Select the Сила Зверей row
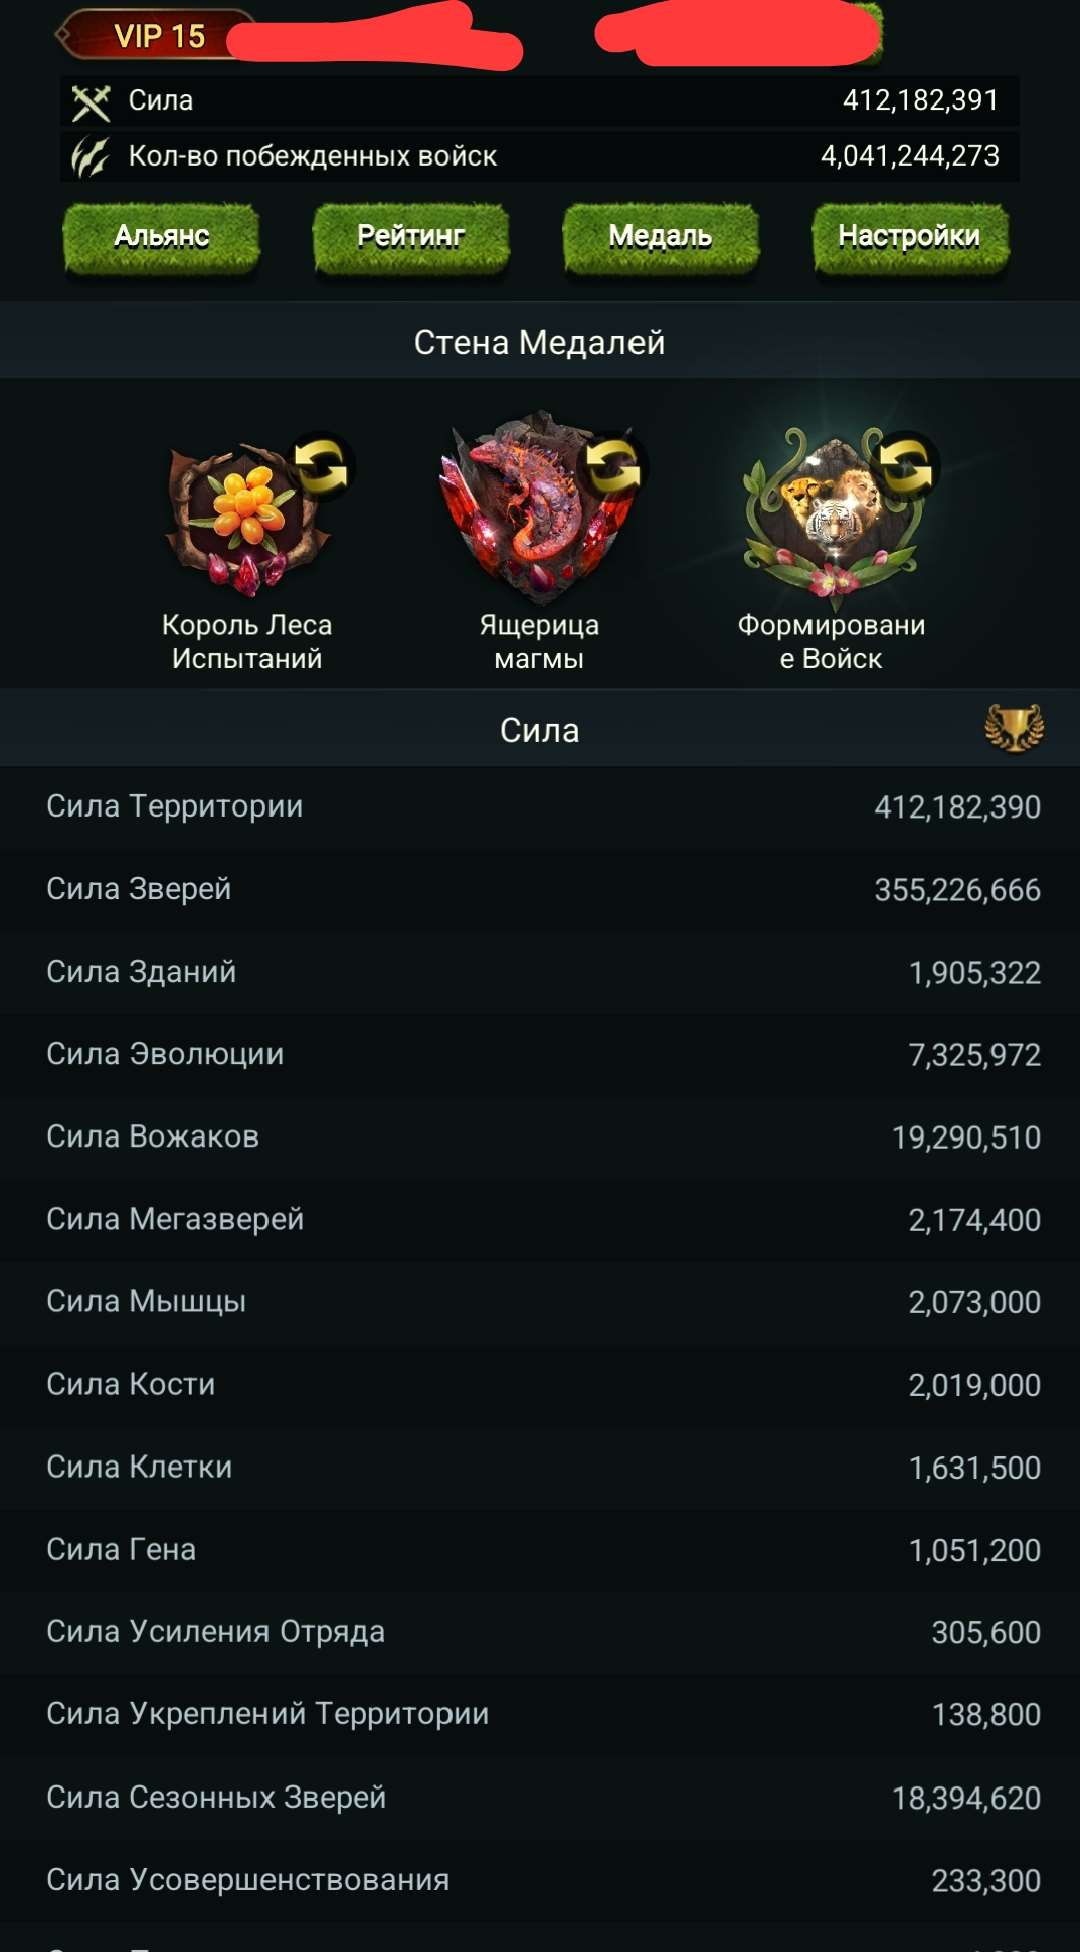The height and width of the screenshot is (1952, 1080). [540, 889]
